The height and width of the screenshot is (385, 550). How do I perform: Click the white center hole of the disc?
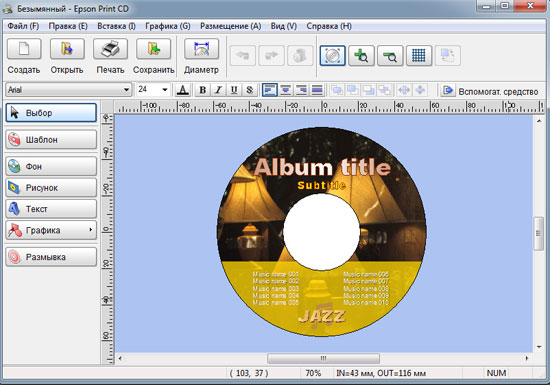pyautogui.click(x=321, y=232)
